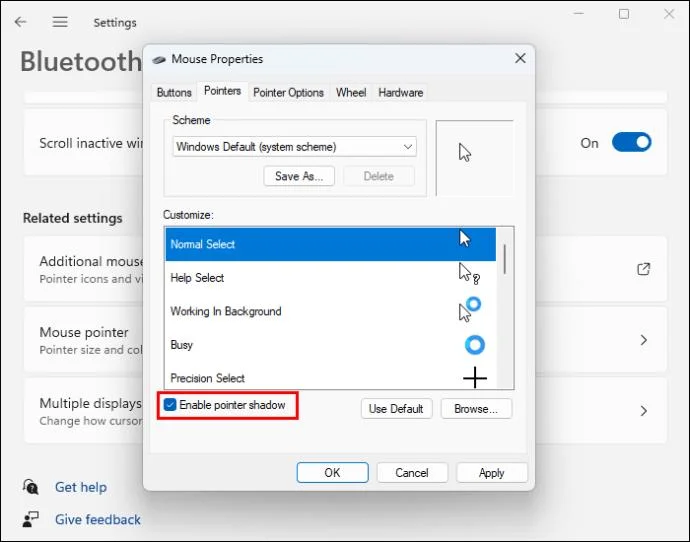
Task: Open the Pointer Options tab
Action: click(288, 92)
